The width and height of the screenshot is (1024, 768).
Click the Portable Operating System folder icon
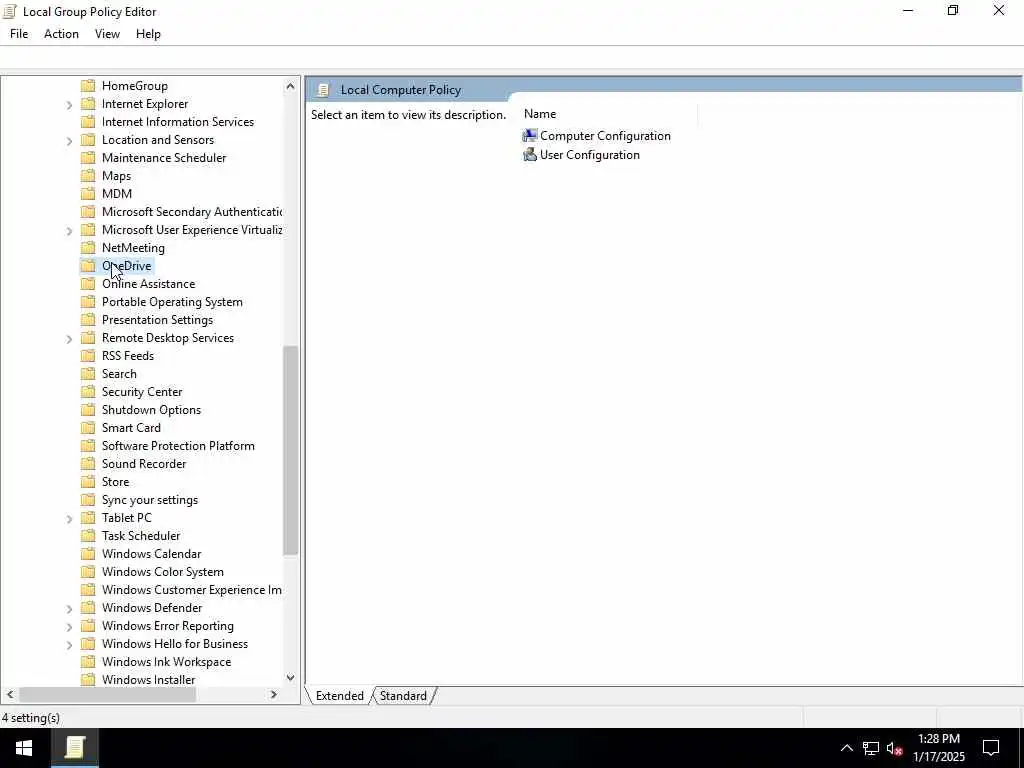(x=88, y=302)
